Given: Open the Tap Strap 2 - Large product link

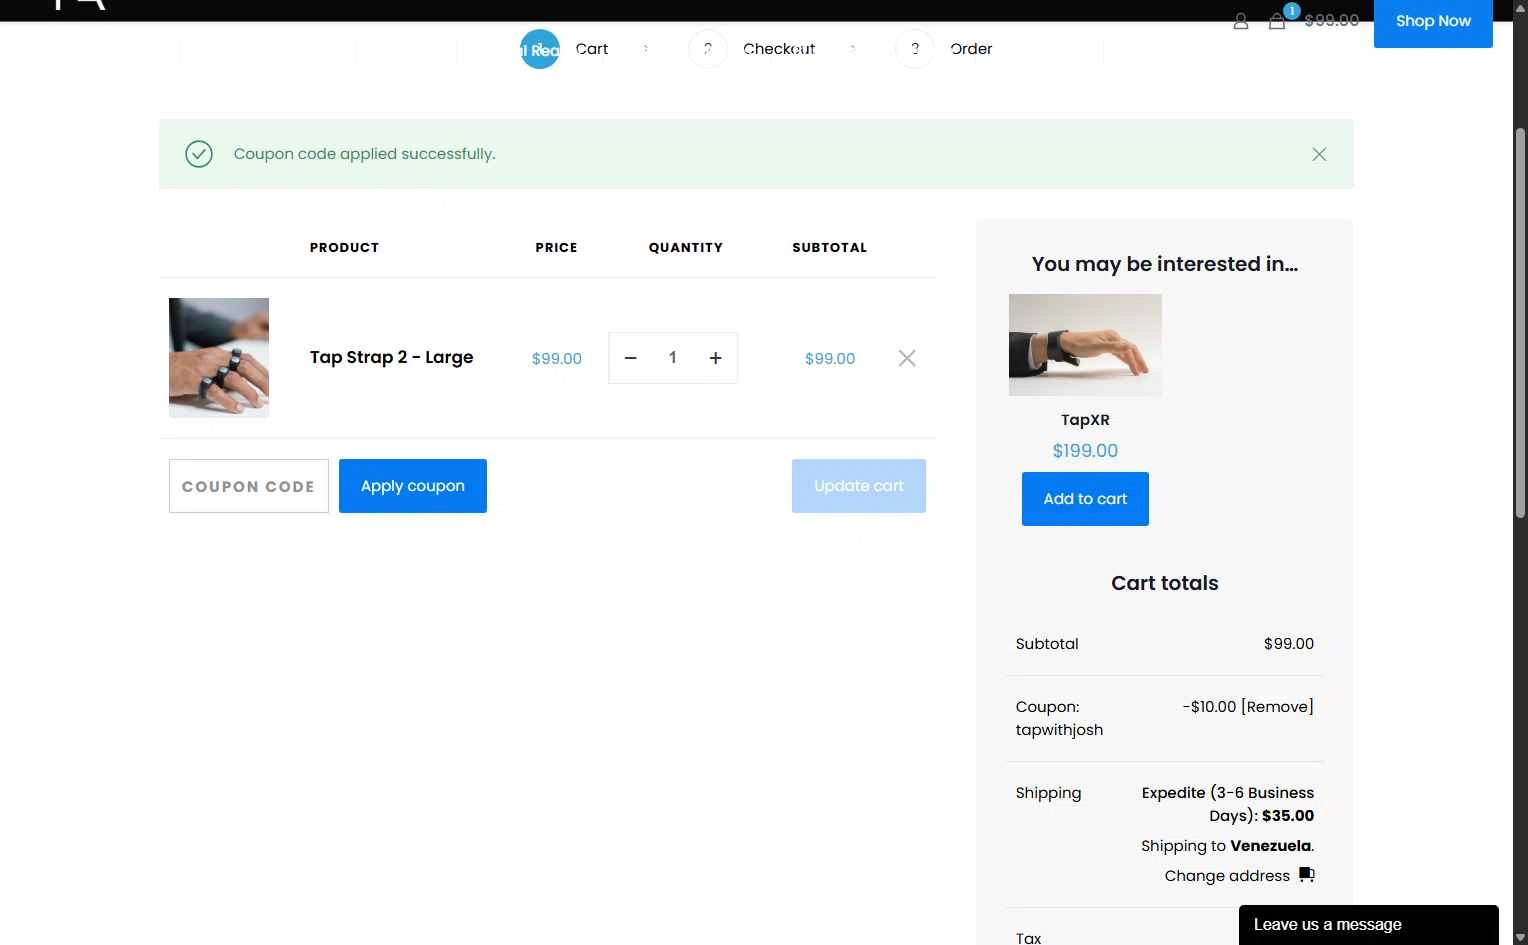Looking at the screenshot, I should [x=391, y=357].
